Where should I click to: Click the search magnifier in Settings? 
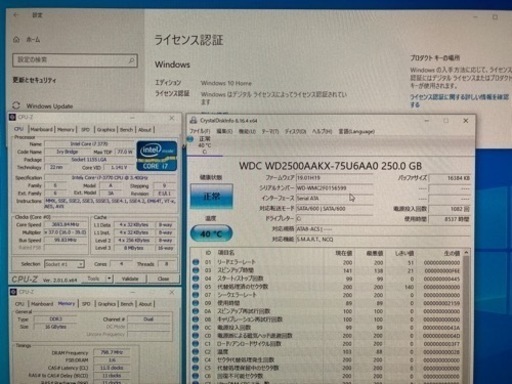[x=131, y=60]
